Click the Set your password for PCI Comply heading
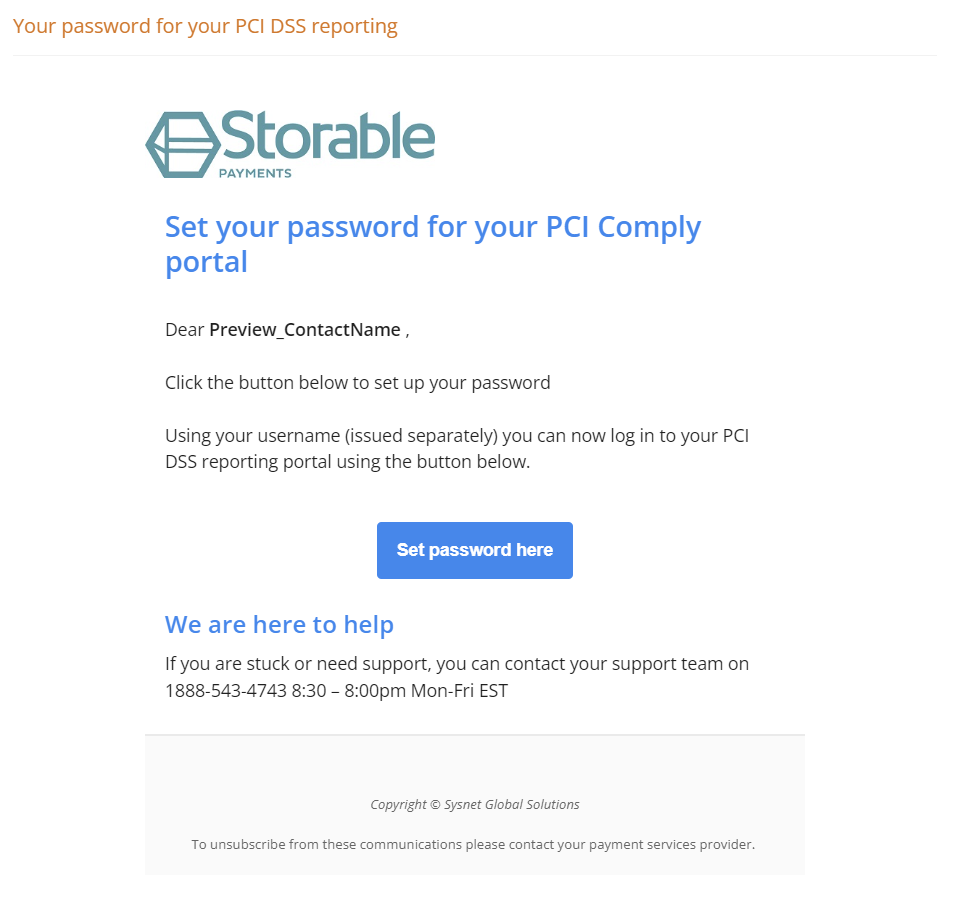This screenshot has height=909, width=960. tap(433, 244)
